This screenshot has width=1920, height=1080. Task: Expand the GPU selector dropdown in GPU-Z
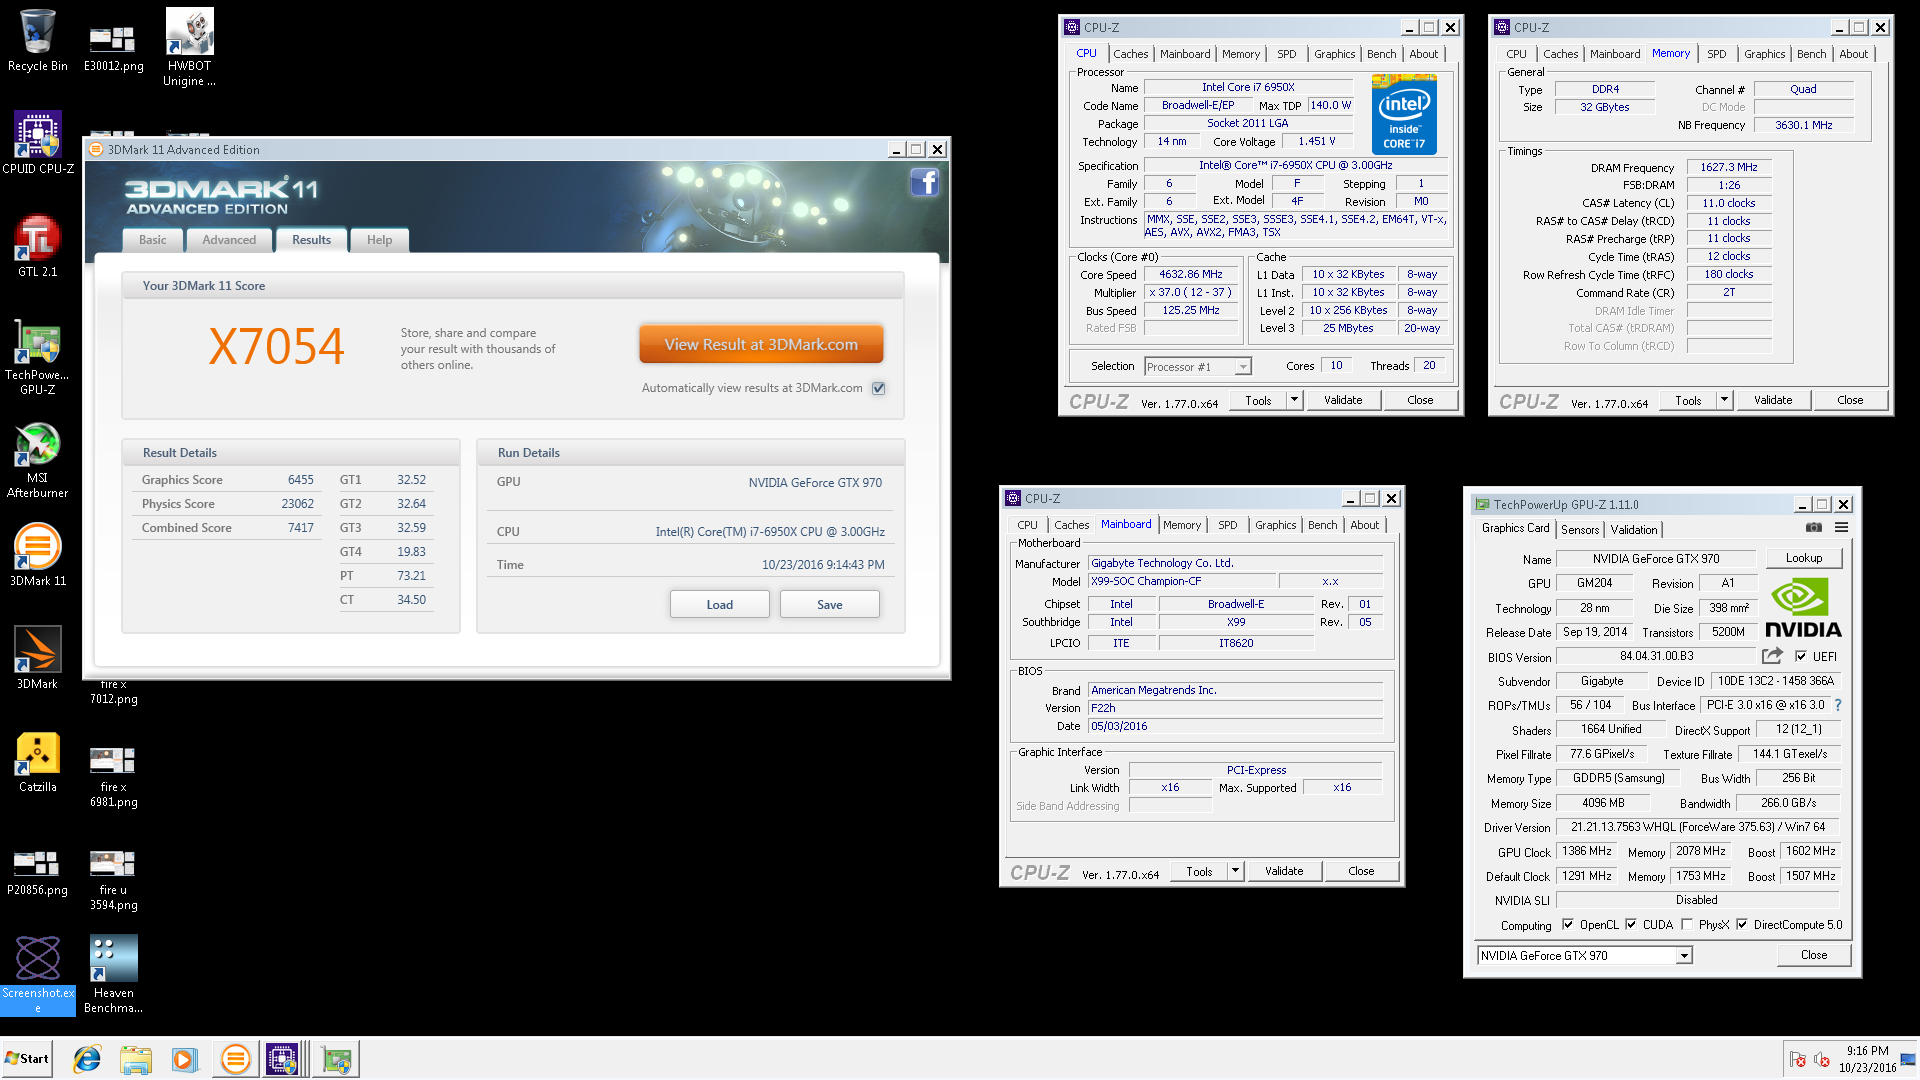(x=1684, y=956)
